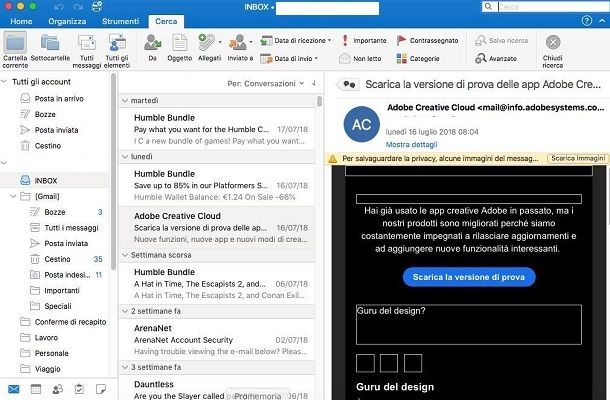The width and height of the screenshot is (610, 400).
Task: Collapse the lunedì message group
Action: click(x=125, y=157)
